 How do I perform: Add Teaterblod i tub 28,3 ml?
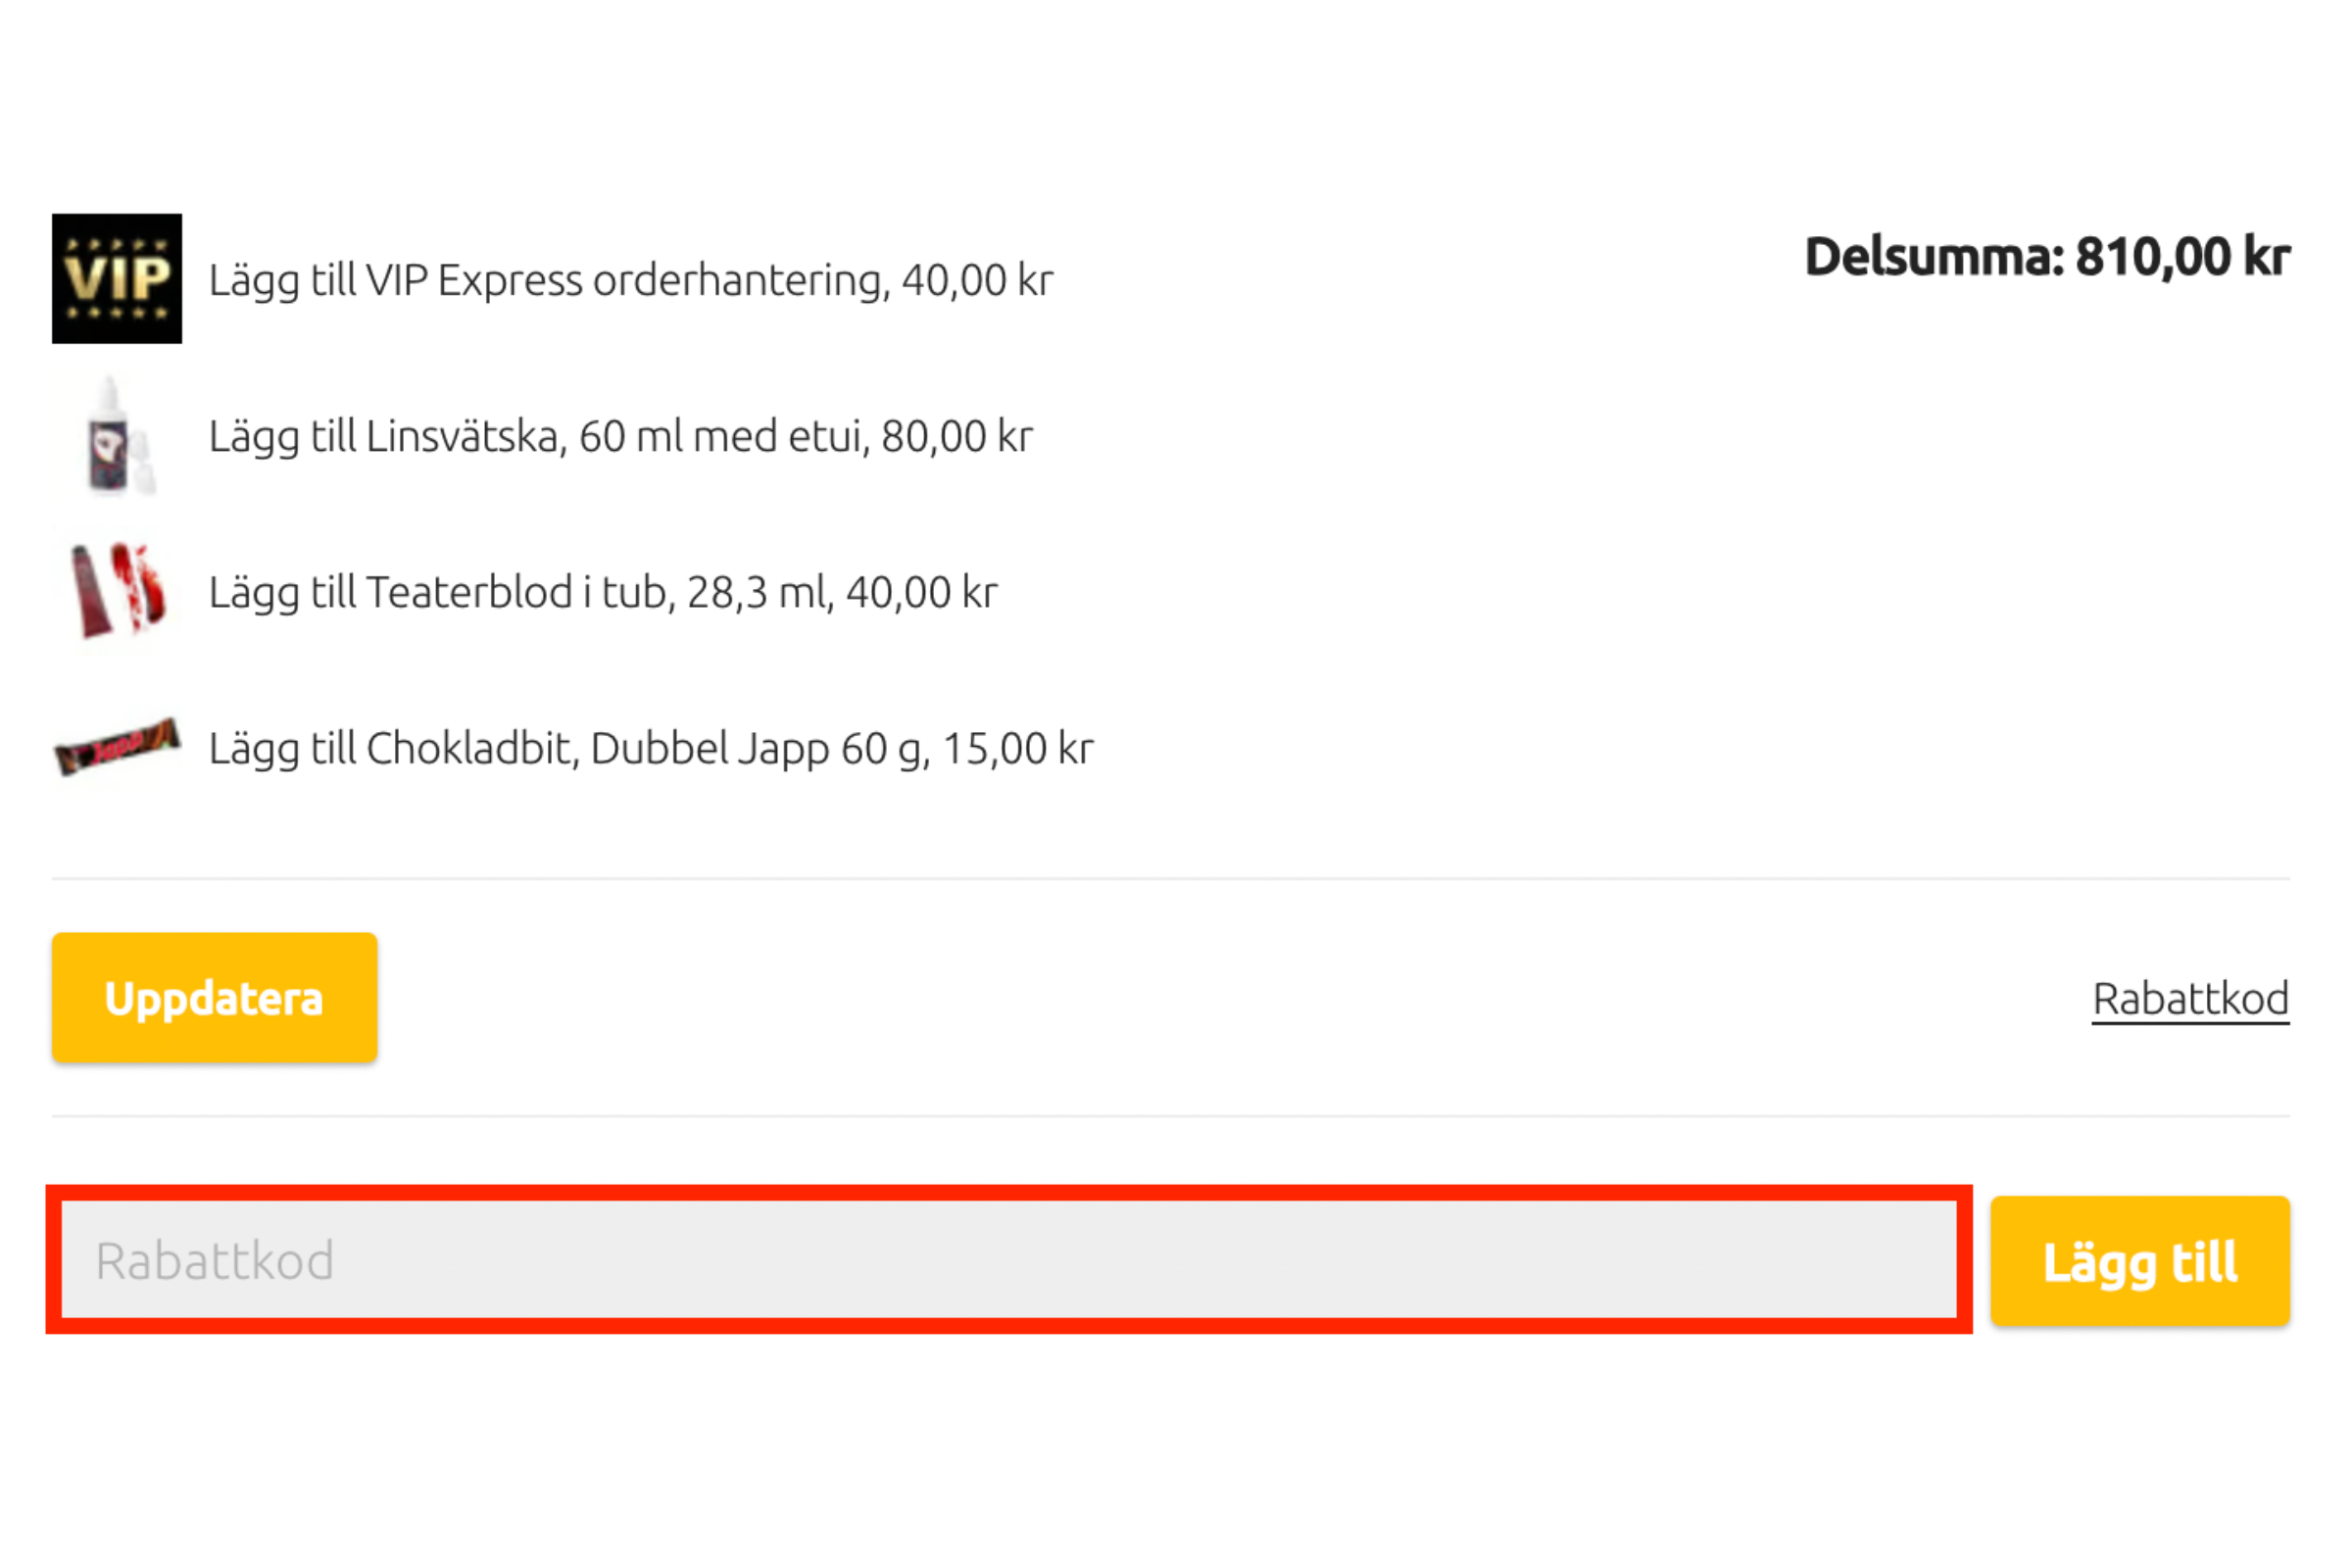pyautogui.click(x=603, y=592)
